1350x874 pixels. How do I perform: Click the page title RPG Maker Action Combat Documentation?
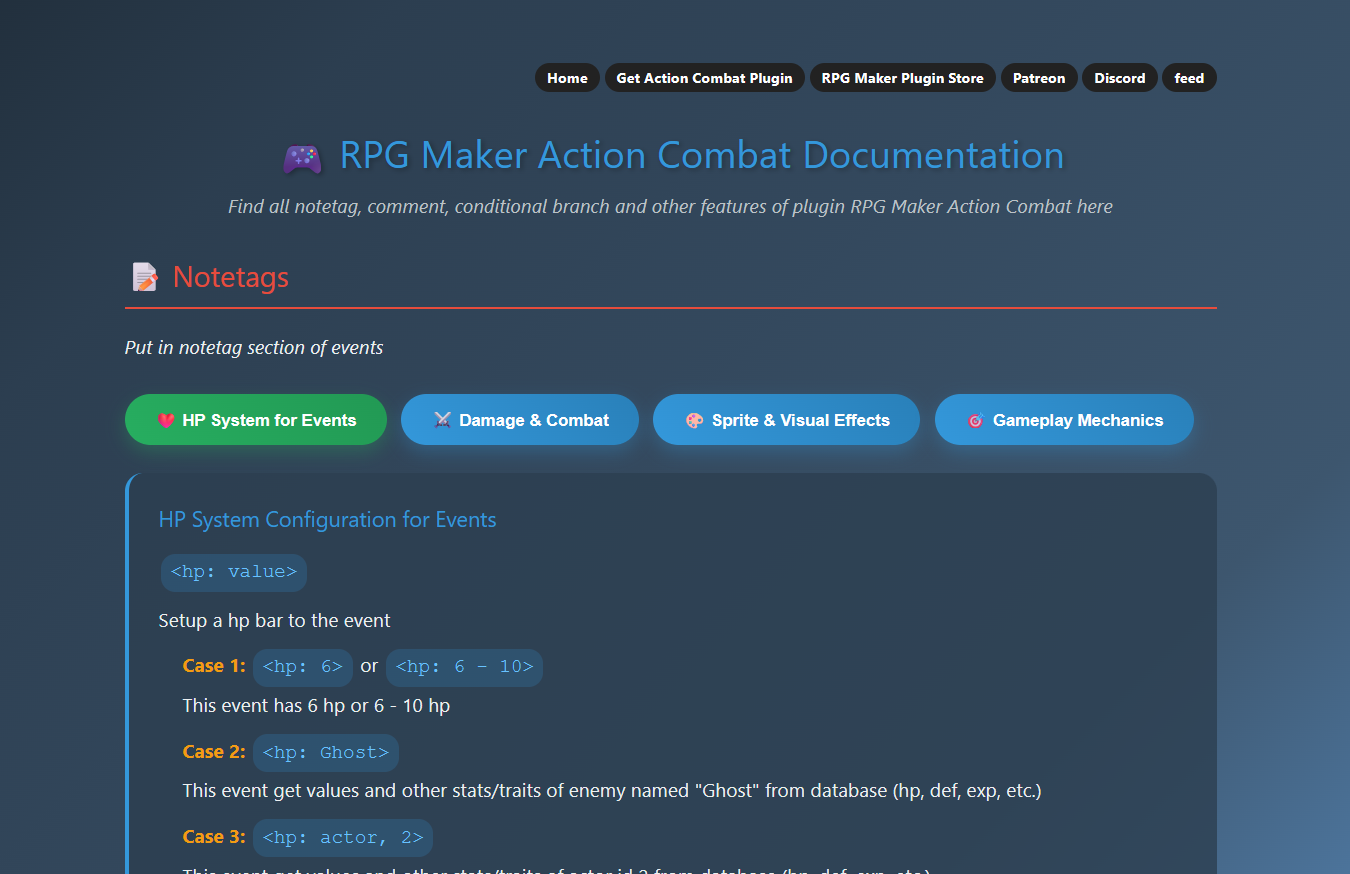tap(702, 155)
